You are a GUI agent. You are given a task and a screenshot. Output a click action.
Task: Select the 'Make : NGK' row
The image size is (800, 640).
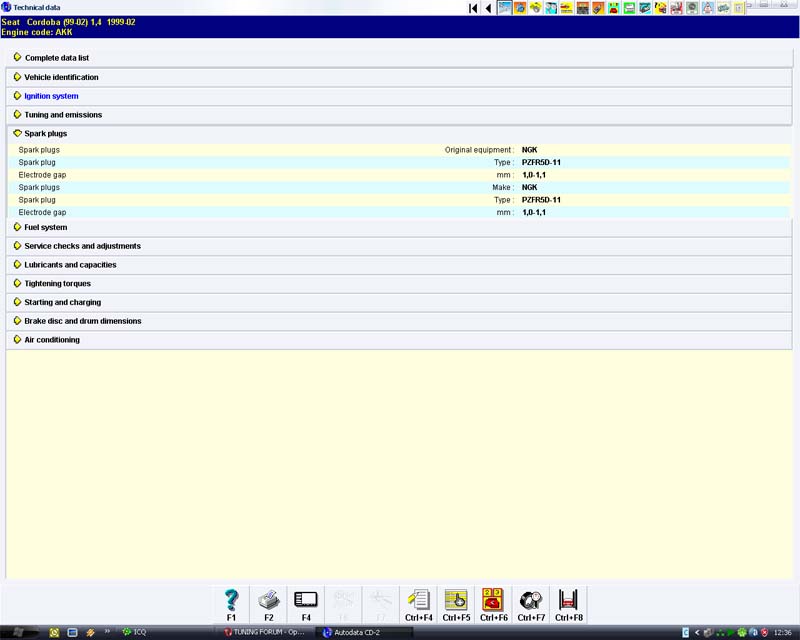point(399,187)
